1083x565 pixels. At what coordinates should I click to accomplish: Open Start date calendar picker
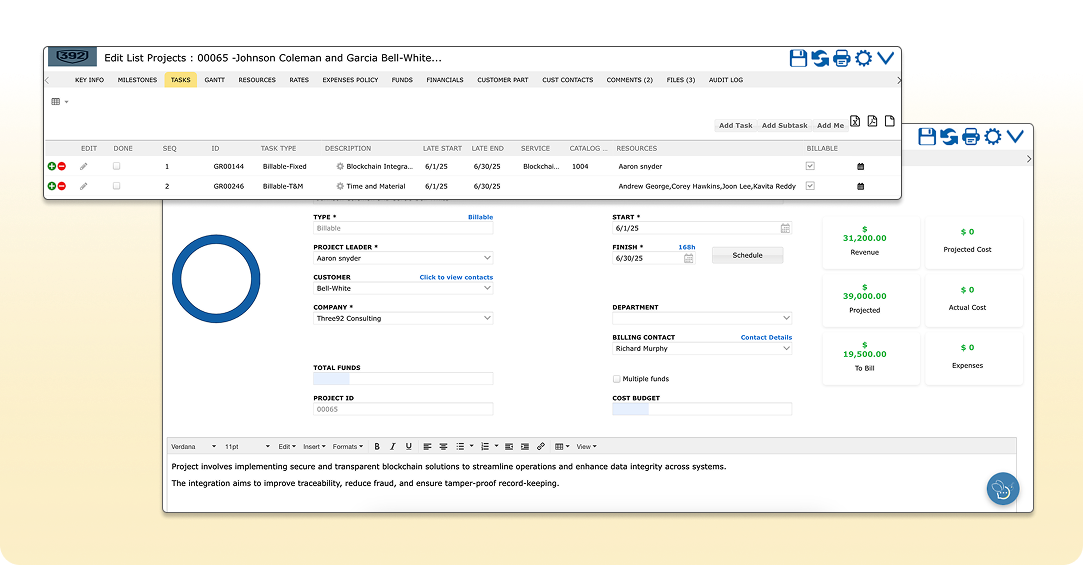(785, 228)
